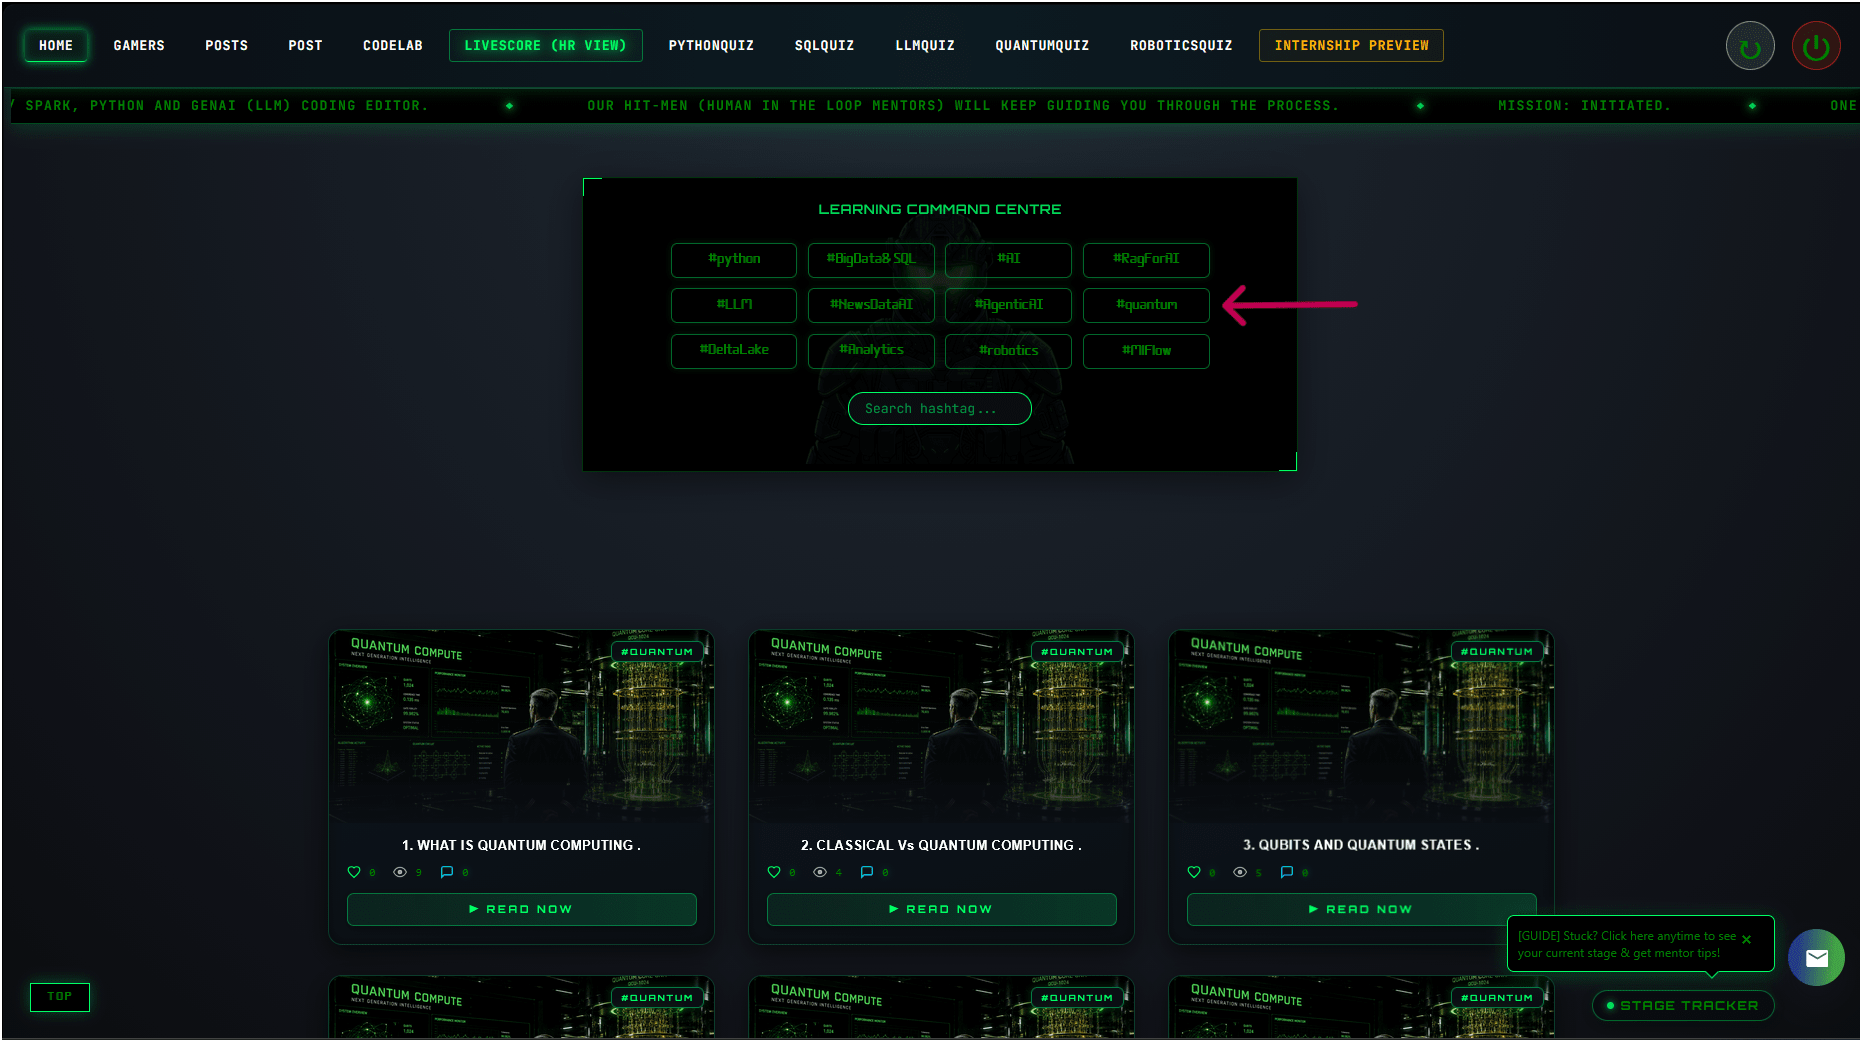Open the Stage Tracker button

[x=1683, y=1006]
